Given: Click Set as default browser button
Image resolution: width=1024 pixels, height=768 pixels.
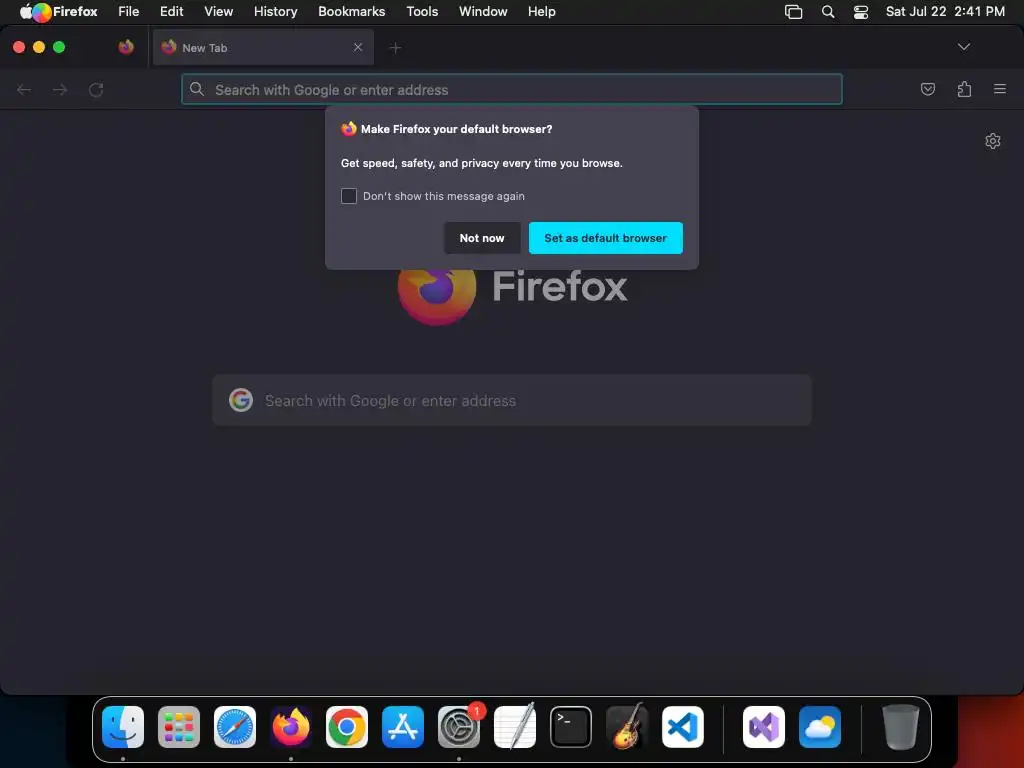Looking at the screenshot, I should 605,238.
